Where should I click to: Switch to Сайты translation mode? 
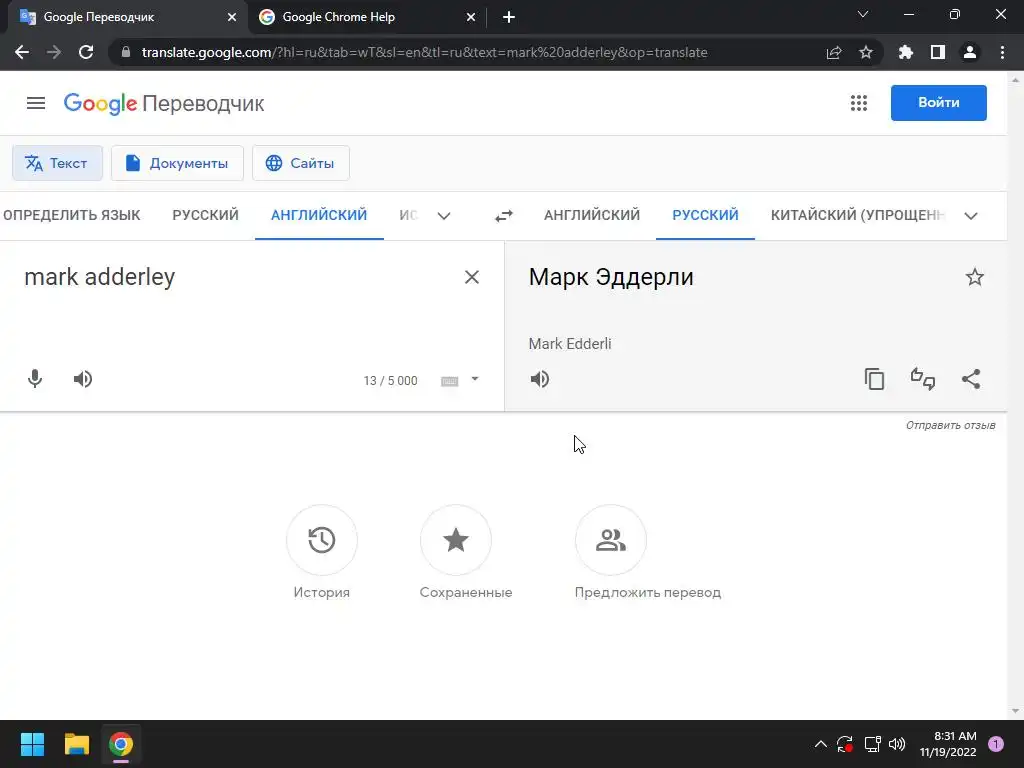tap(300, 163)
